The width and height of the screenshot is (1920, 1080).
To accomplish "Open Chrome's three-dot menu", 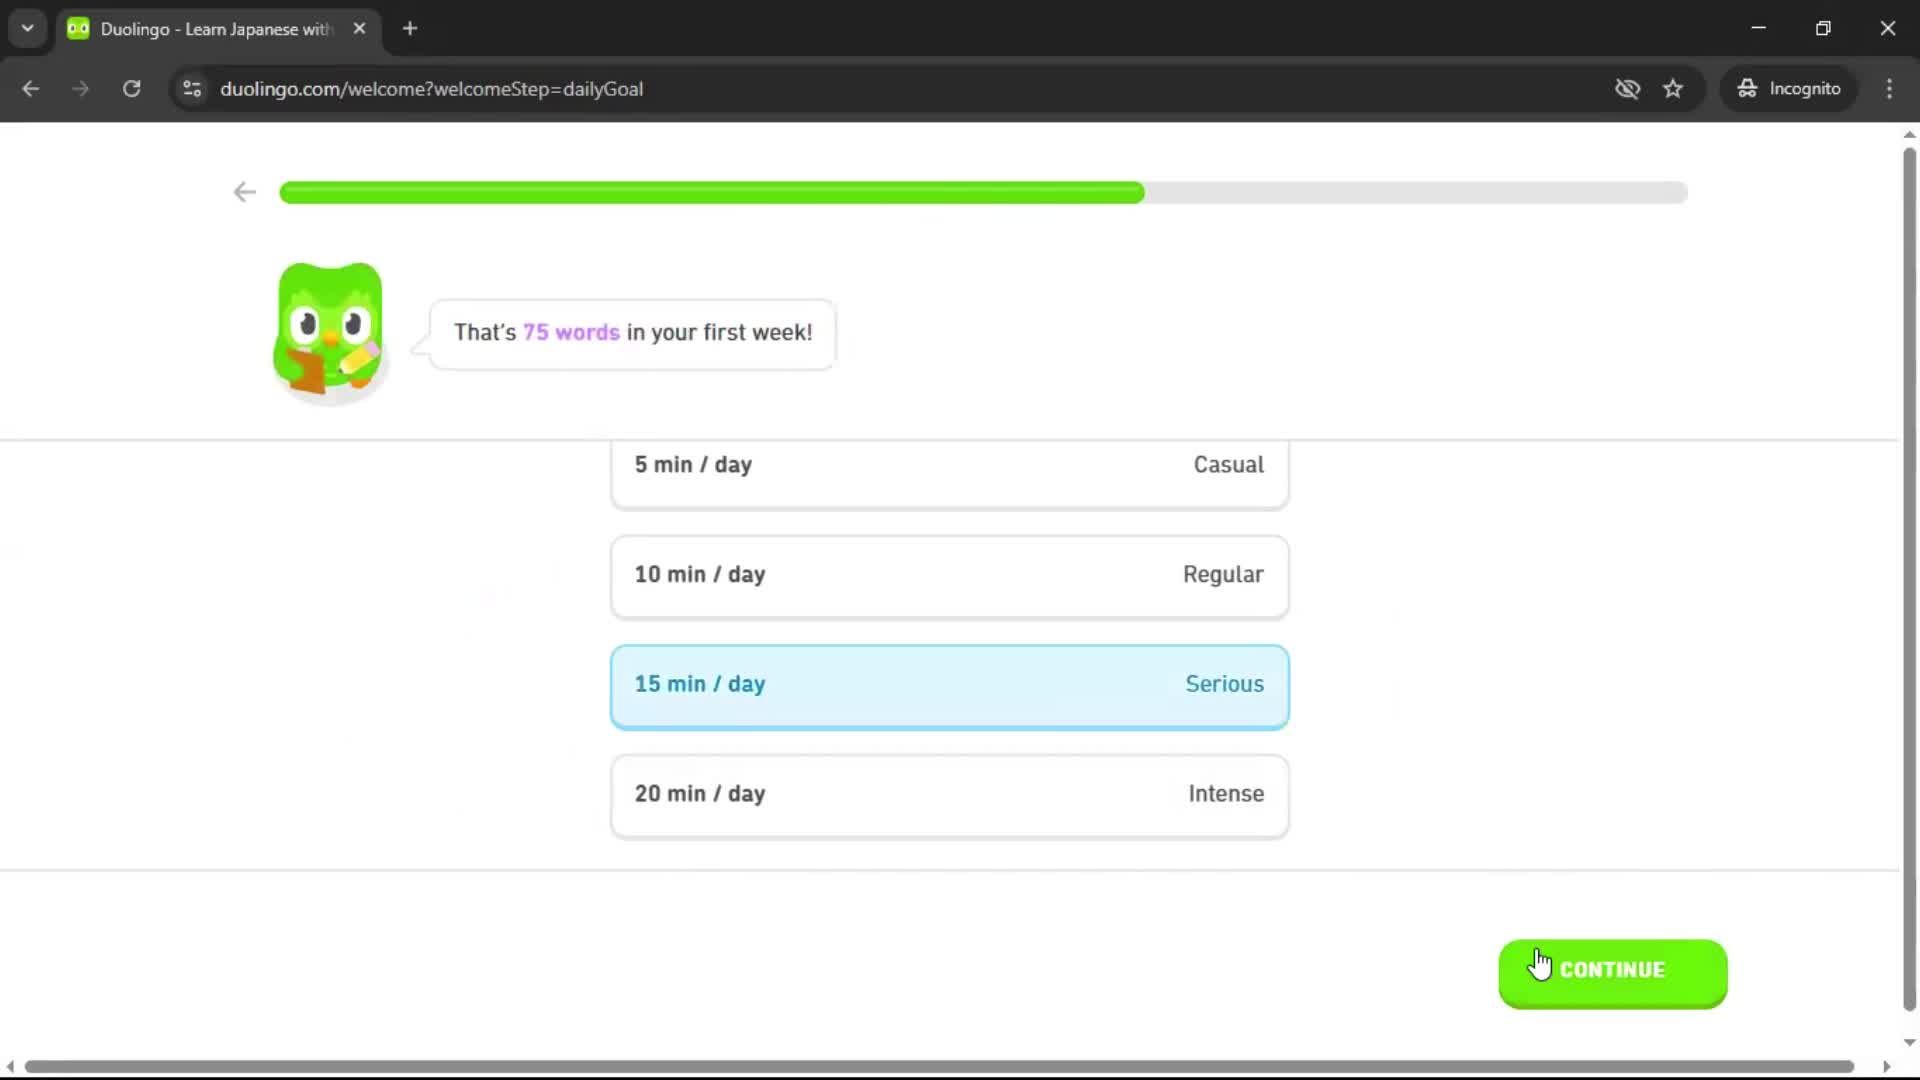I will [x=1889, y=88].
